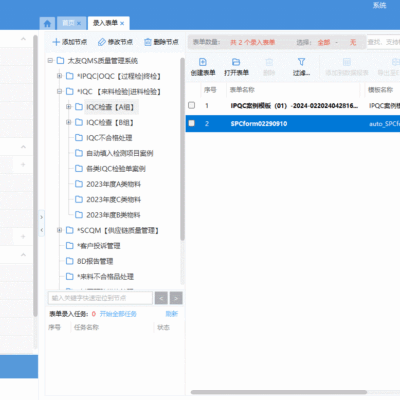Select the IQC不合格处理 folder icon

79,138
